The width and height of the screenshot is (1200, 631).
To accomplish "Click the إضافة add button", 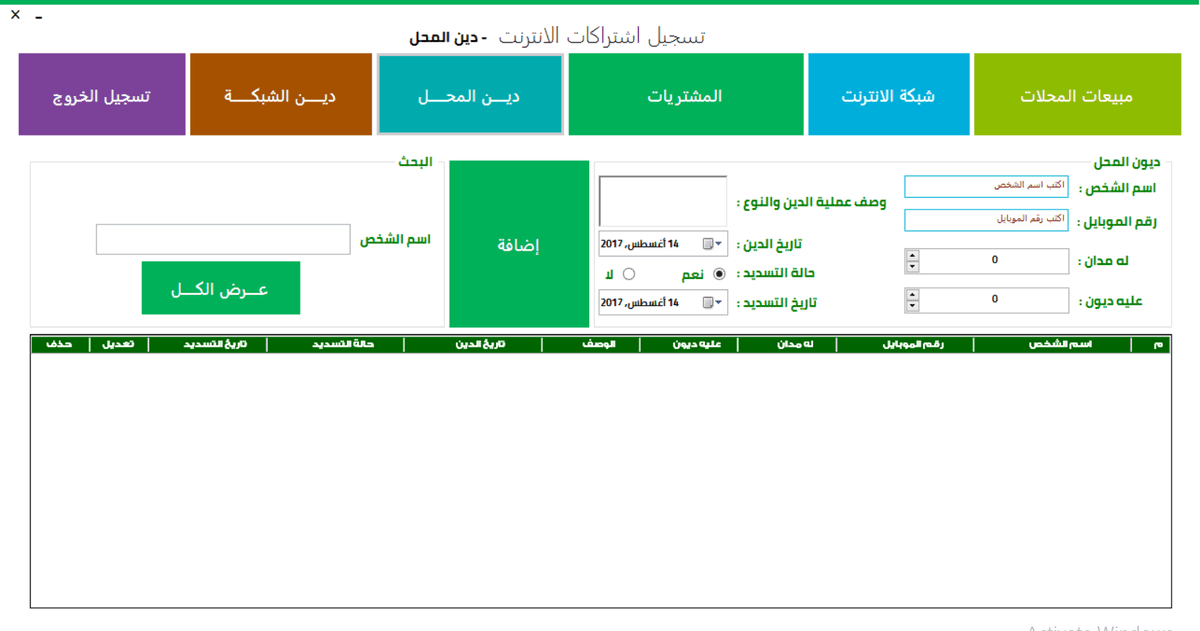I will (x=519, y=244).
